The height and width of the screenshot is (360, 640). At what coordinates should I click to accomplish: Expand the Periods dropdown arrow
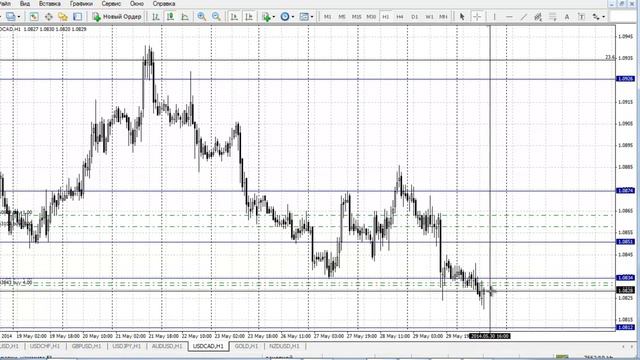pos(293,17)
